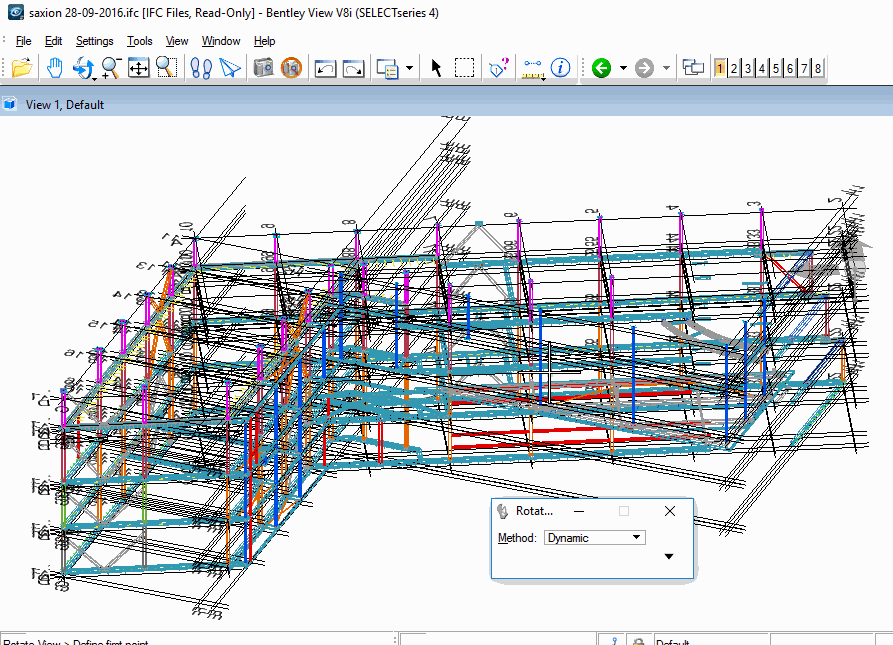This screenshot has height=645, width=893.
Task: Open the File menu
Action: point(23,41)
